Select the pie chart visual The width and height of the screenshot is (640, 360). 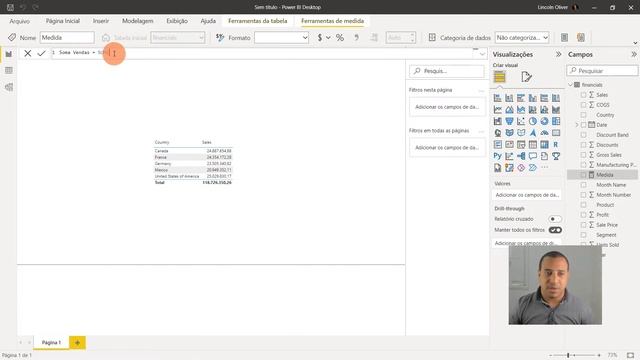click(533, 121)
